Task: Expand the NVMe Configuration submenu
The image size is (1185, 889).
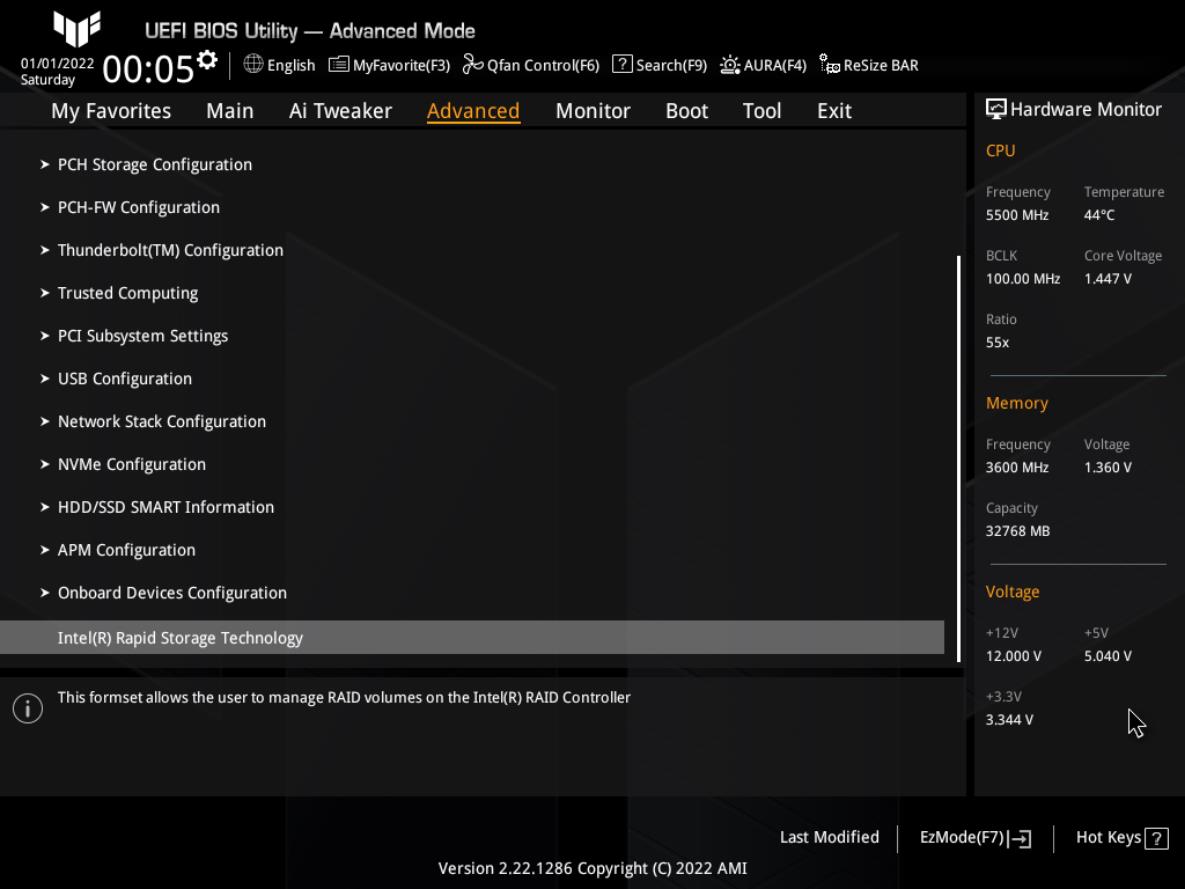Action: tap(131, 464)
